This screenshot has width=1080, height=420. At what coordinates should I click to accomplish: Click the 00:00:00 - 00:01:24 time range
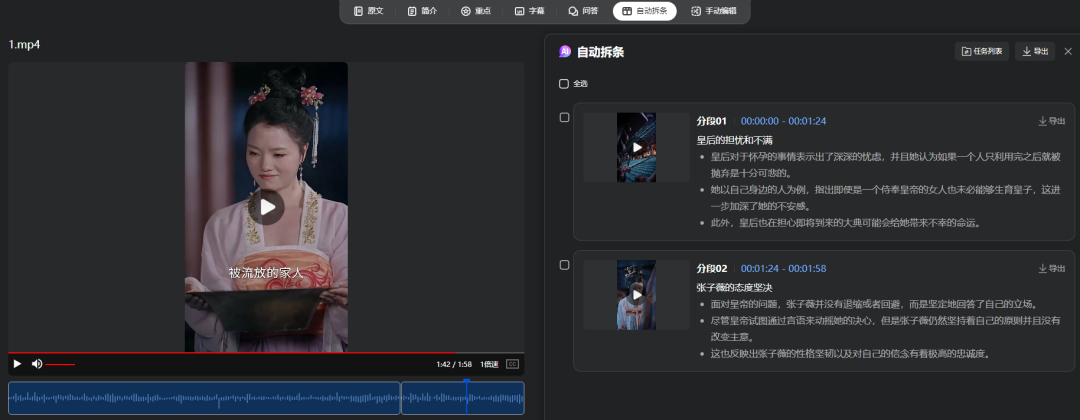point(783,121)
